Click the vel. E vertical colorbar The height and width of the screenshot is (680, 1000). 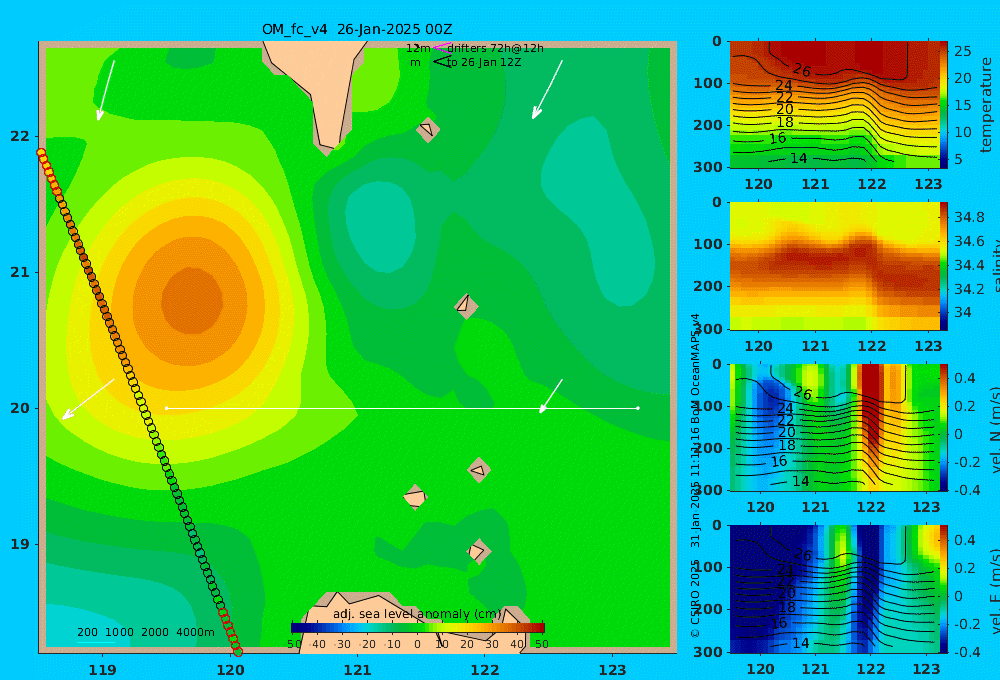944,589
